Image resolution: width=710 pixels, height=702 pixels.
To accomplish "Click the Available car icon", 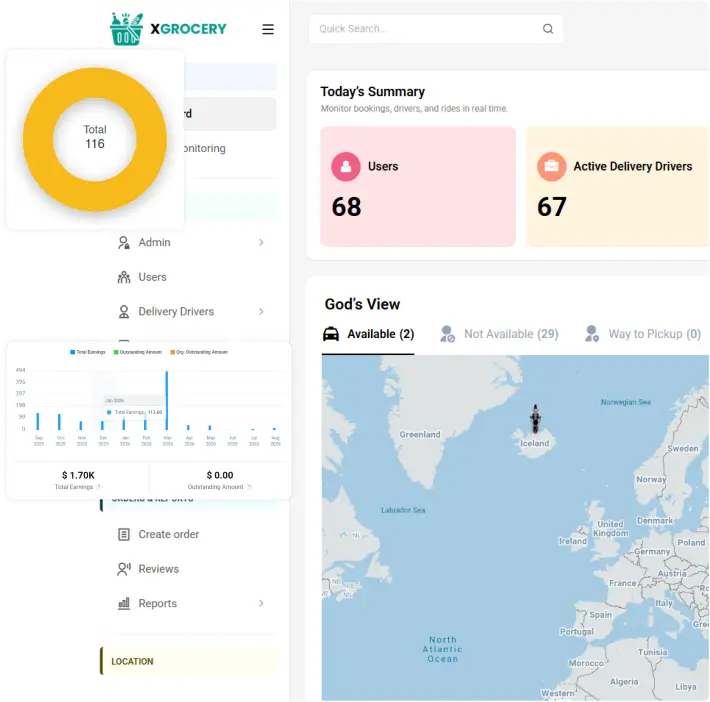I will 331,334.
